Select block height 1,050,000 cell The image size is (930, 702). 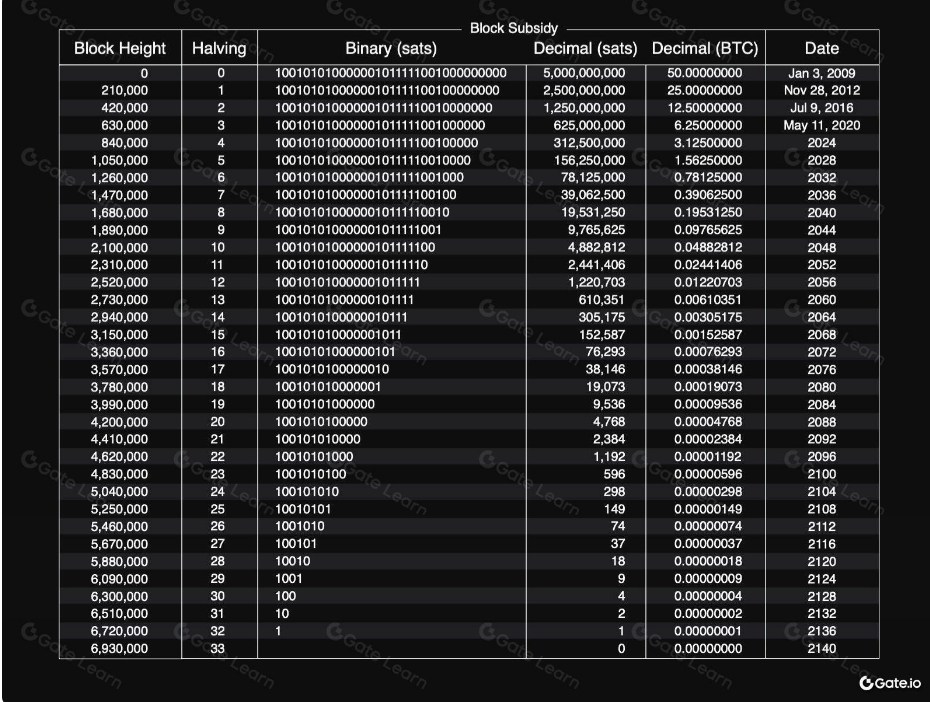coord(119,161)
